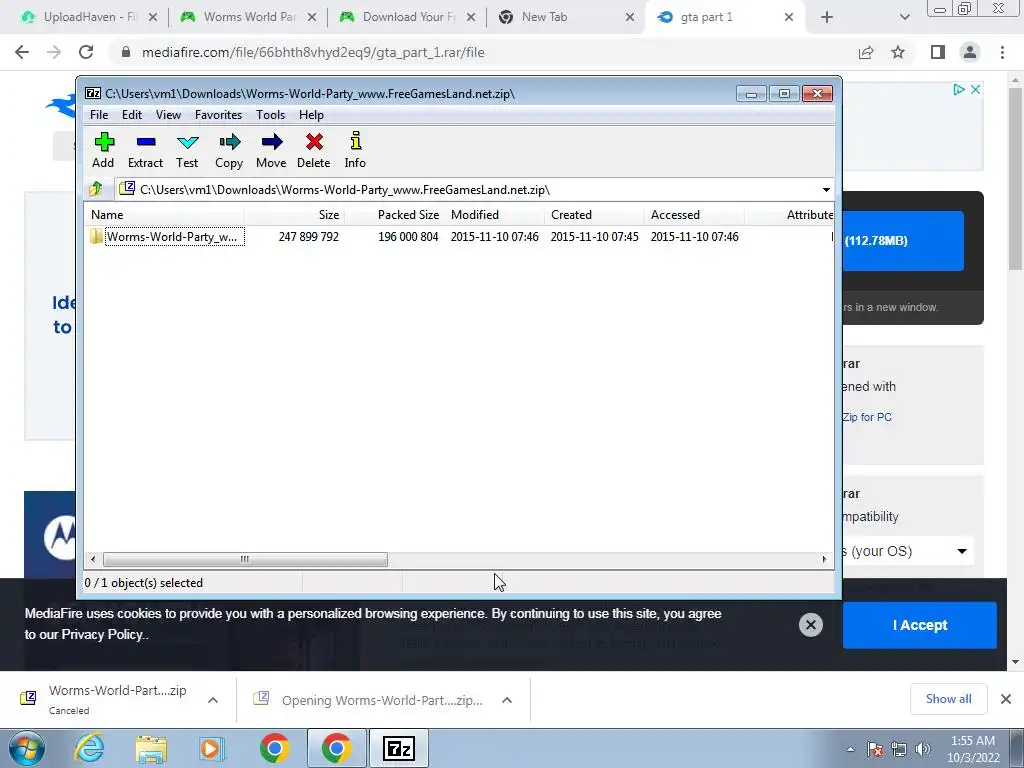This screenshot has width=1024, height=768.
Task: Open the Windows Start button
Action: (26, 748)
